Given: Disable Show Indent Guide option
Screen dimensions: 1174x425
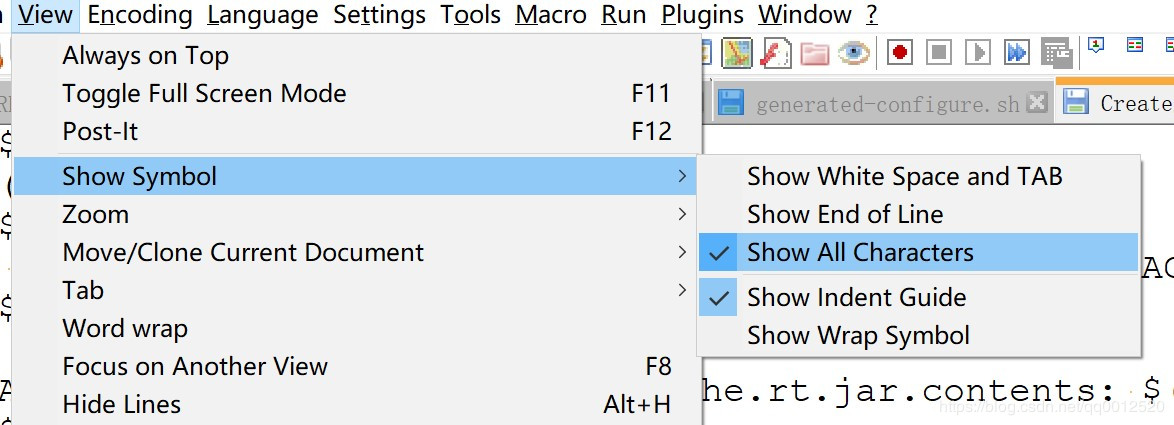Looking at the screenshot, I should [x=856, y=297].
